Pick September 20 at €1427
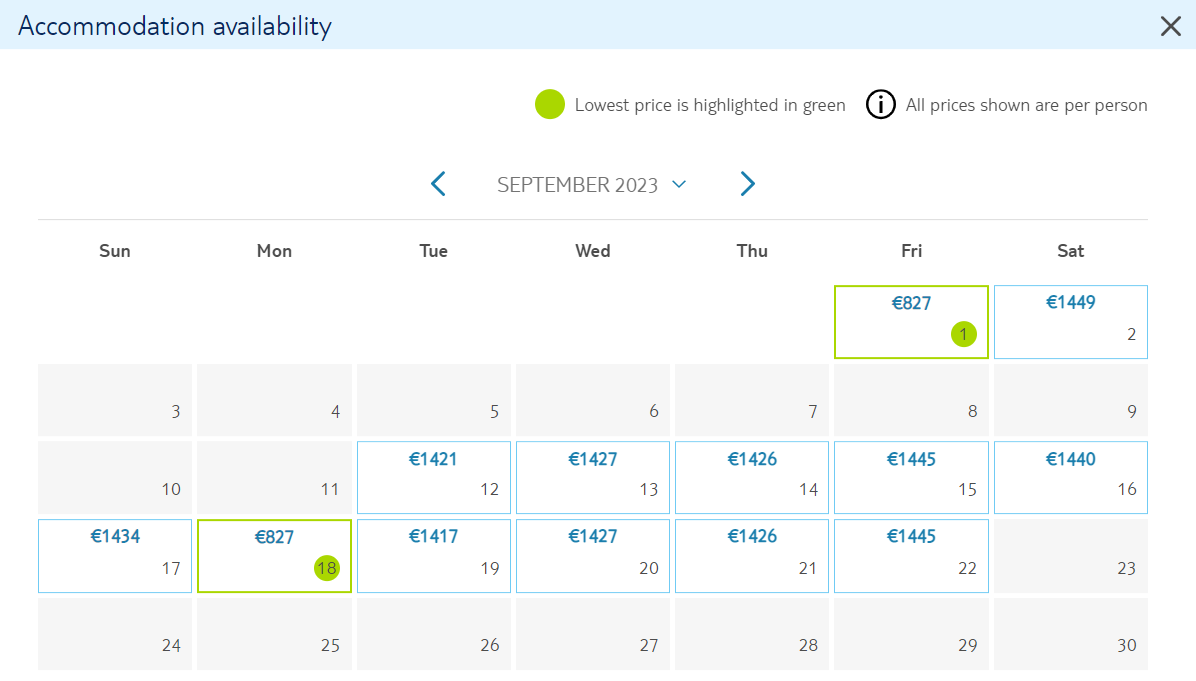The image size is (1196, 681). (x=593, y=556)
